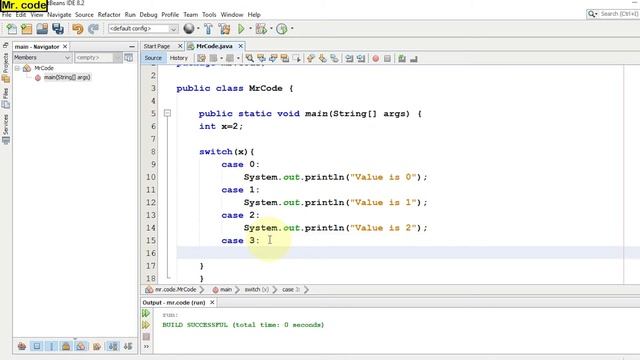Click the Stop Macro Recording icon
The height and width of the screenshot is (360, 640).
[387, 58]
